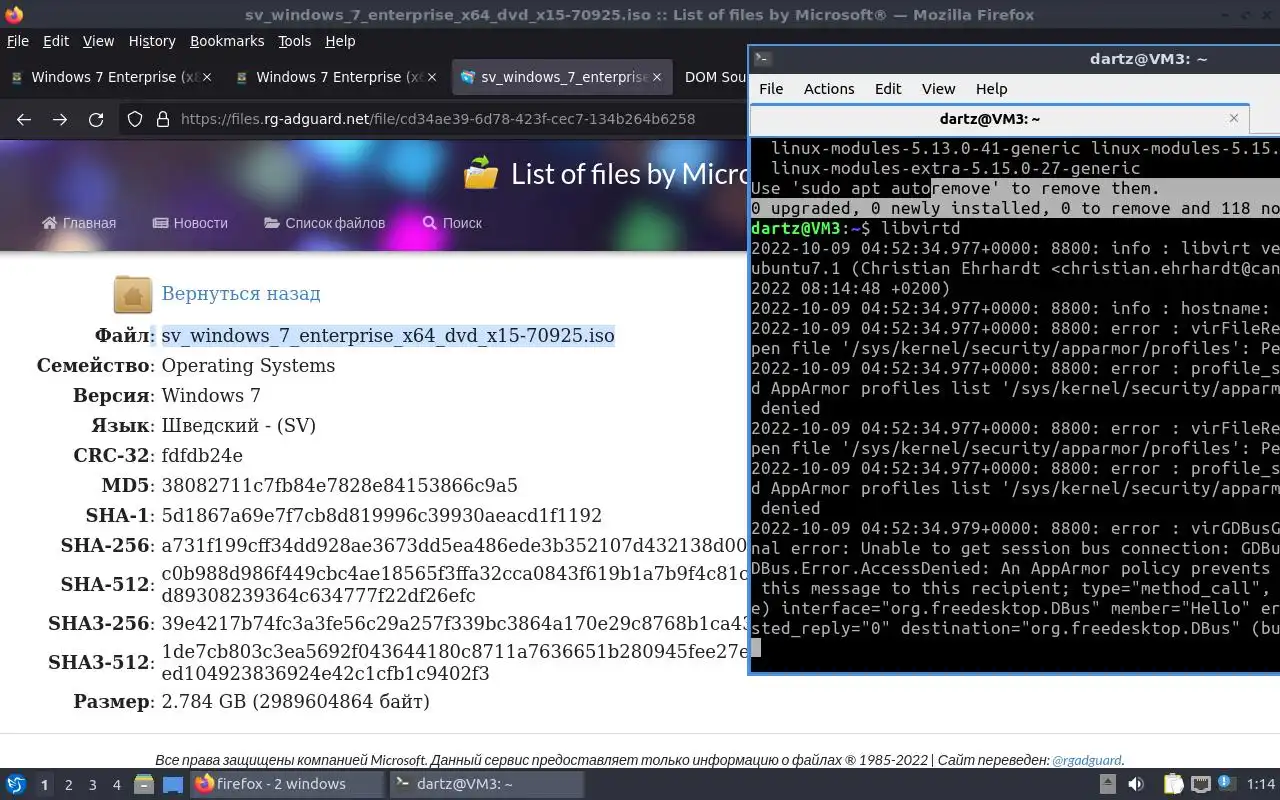This screenshot has height=800, width=1280.
Task: Click the files.rg-adguard.net URL address bar
Action: [437, 119]
